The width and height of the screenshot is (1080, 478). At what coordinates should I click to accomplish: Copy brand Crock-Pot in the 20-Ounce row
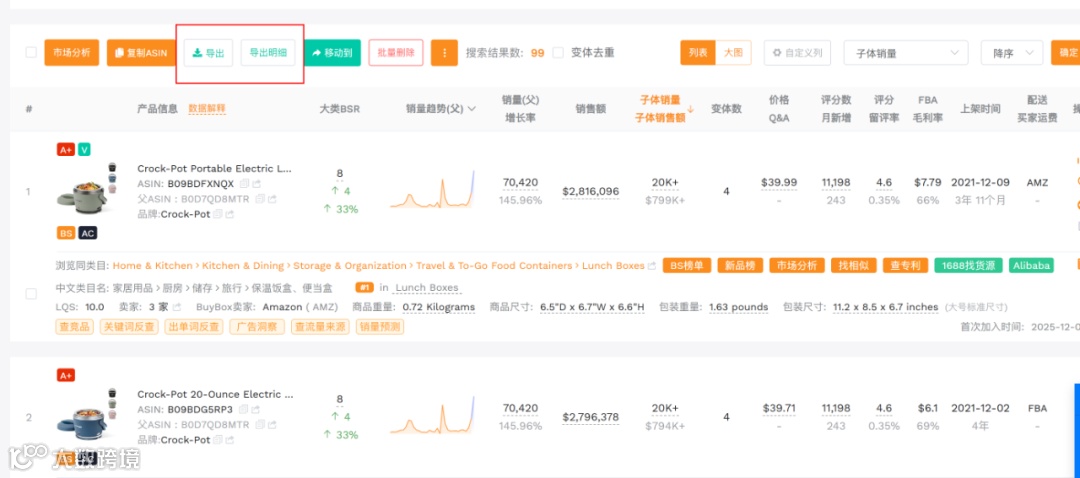tap(217, 440)
